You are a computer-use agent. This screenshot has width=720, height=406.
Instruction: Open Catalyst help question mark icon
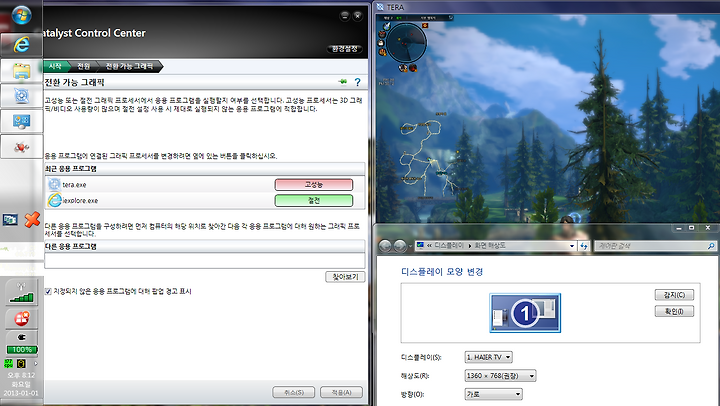[x=357, y=82]
